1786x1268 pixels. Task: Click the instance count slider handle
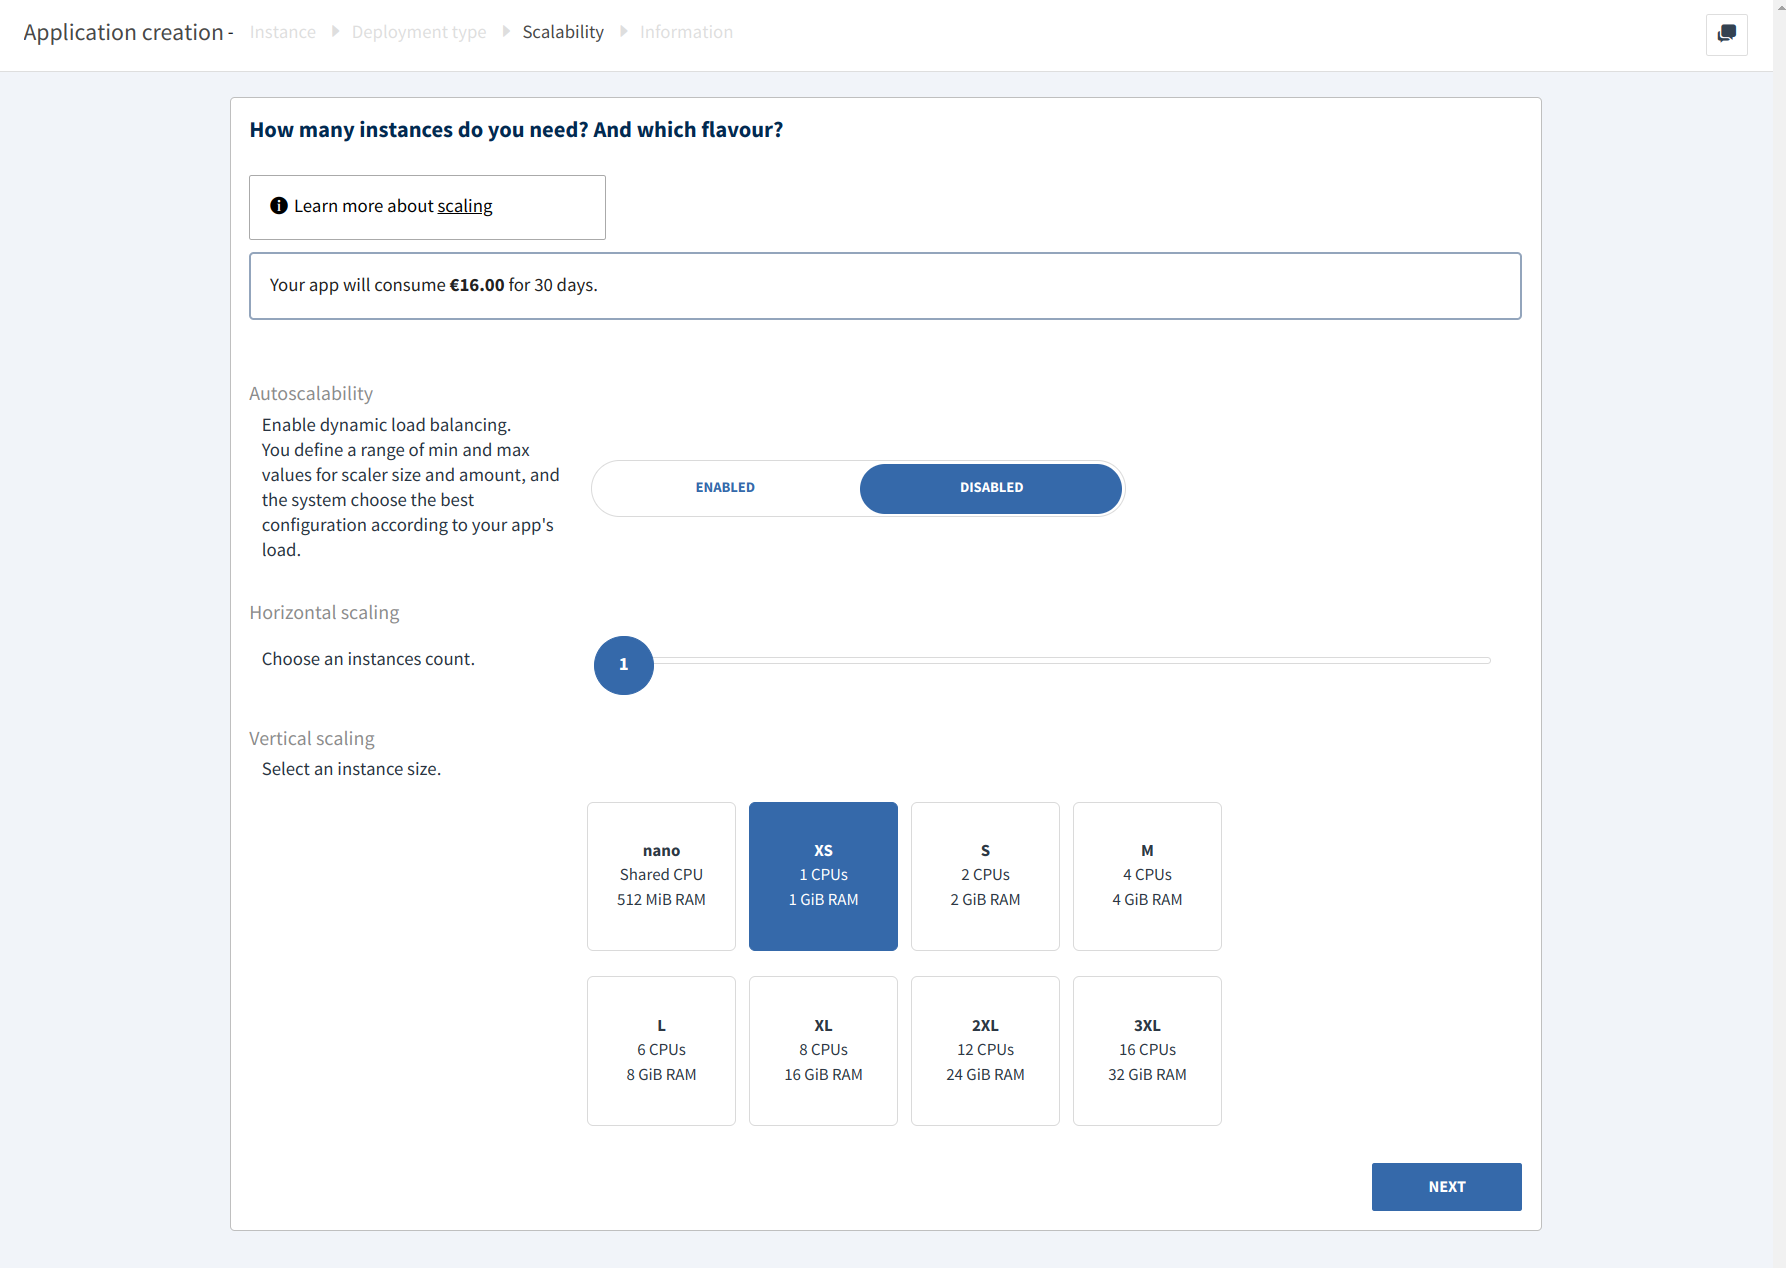click(x=623, y=664)
